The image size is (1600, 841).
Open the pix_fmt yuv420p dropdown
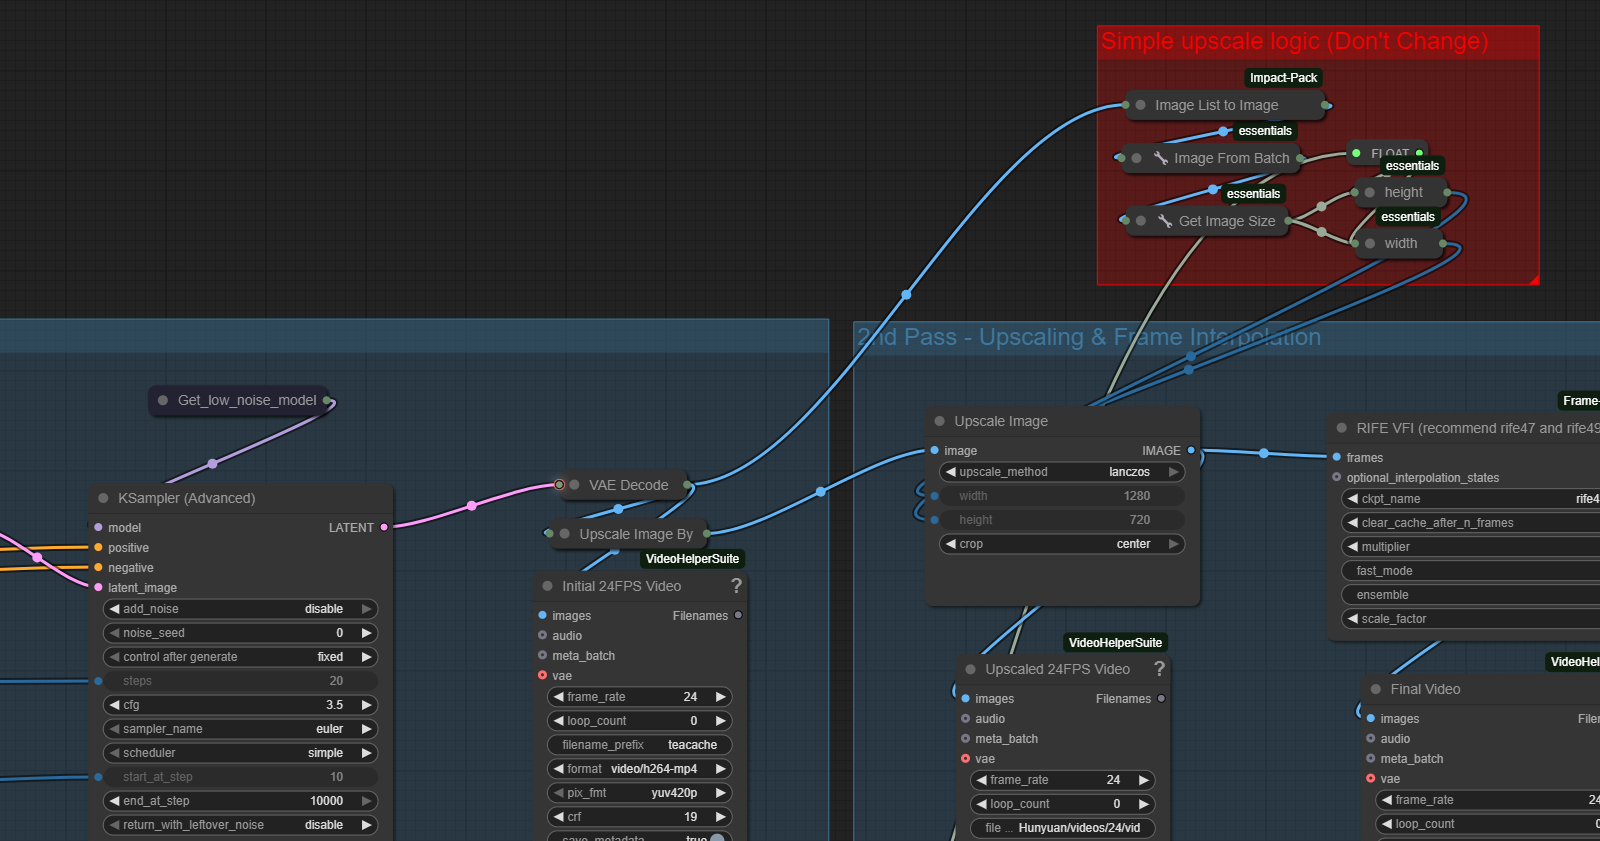[640, 793]
